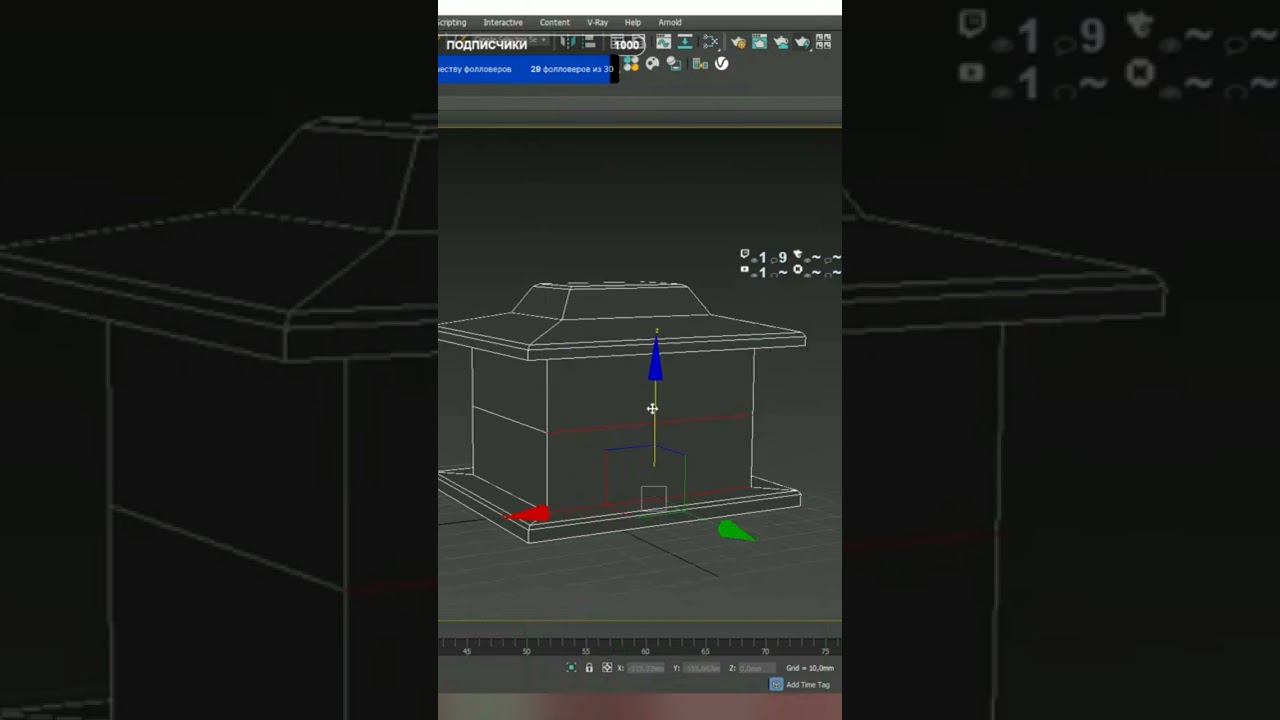Open the Arnold menu
Viewport: 1280px width, 720px height.
click(670, 22)
